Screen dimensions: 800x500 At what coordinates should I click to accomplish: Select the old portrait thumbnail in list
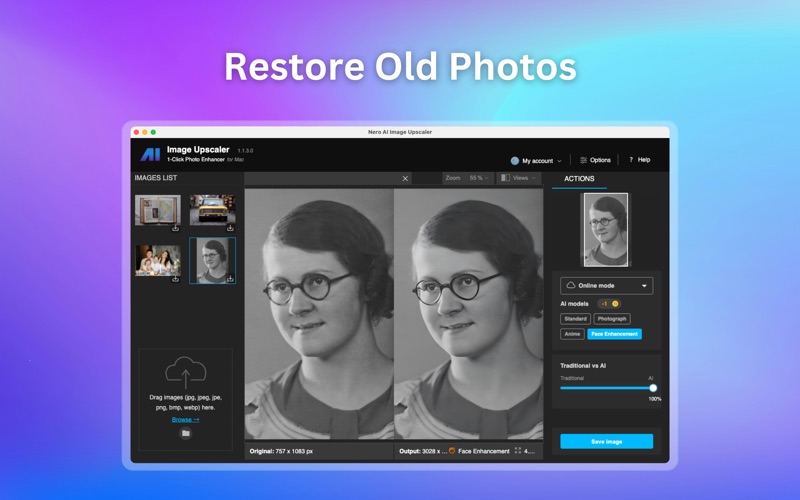pyautogui.click(x=212, y=259)
